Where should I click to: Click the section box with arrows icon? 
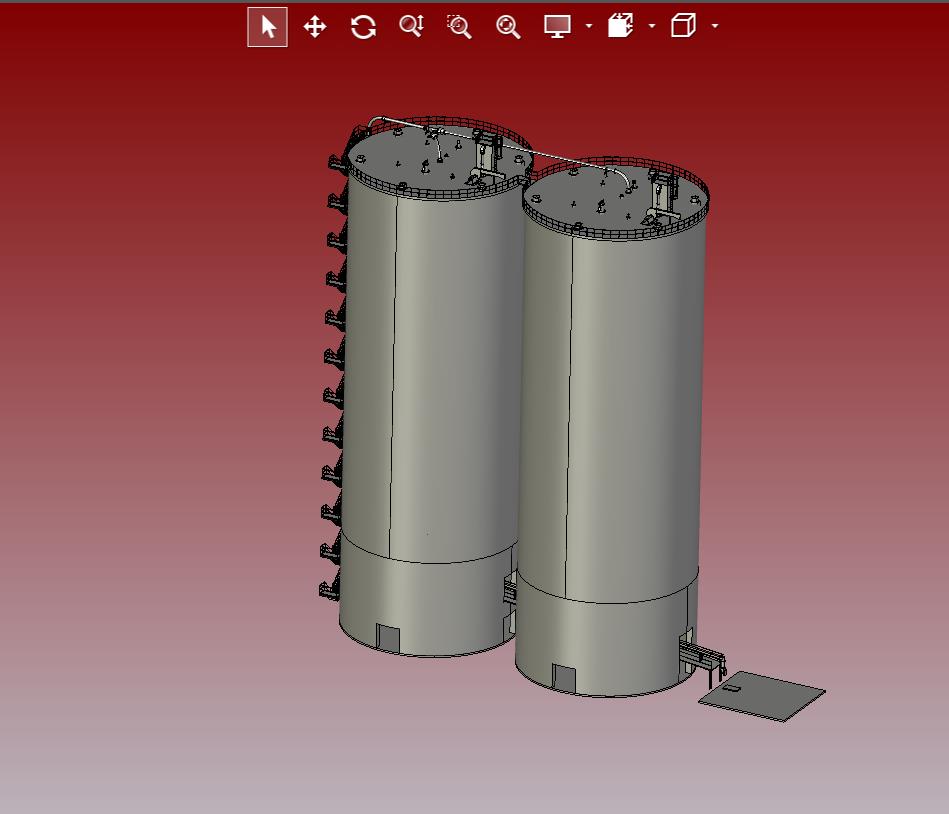(x=620, y=27)
